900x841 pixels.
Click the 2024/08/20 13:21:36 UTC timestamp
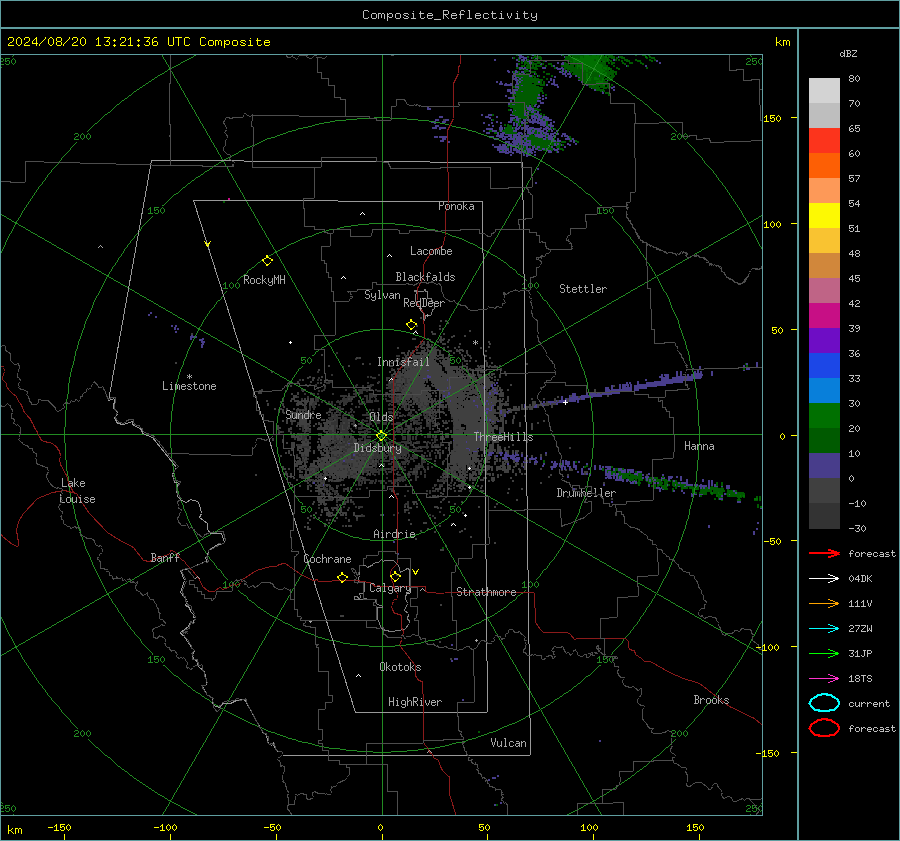tap(99, 42)
